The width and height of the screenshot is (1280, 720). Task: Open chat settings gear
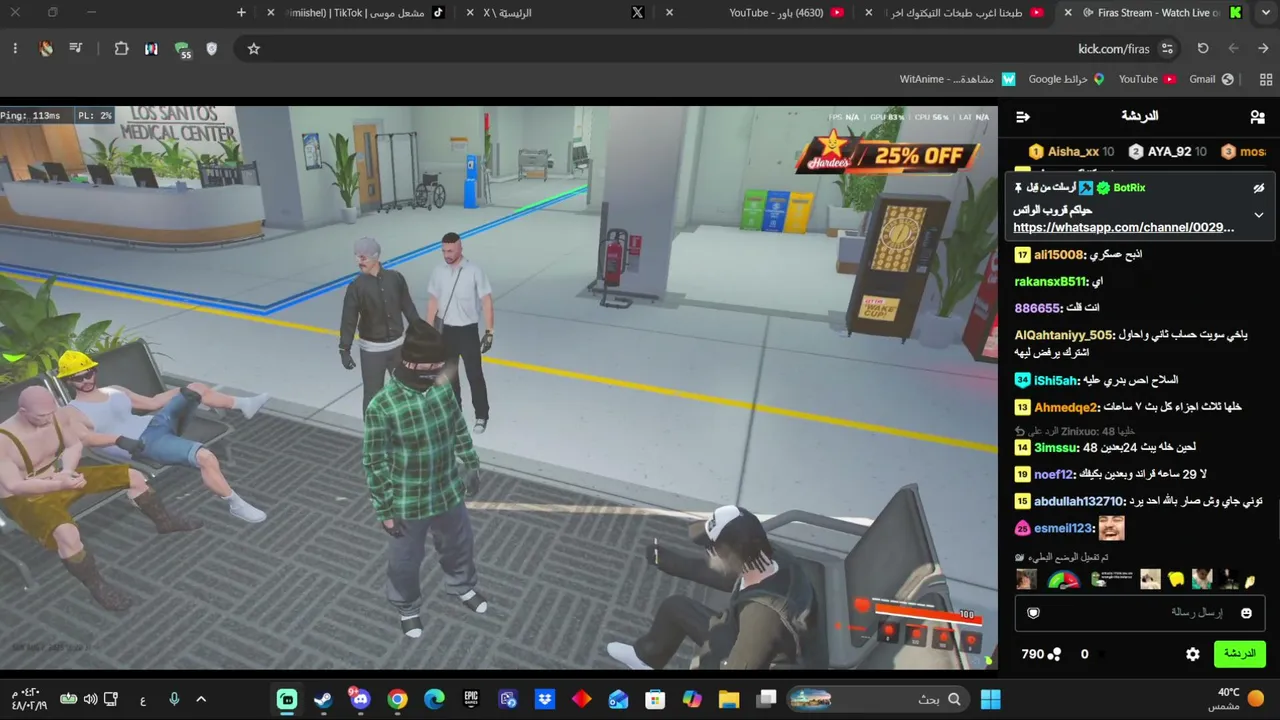1193,654
